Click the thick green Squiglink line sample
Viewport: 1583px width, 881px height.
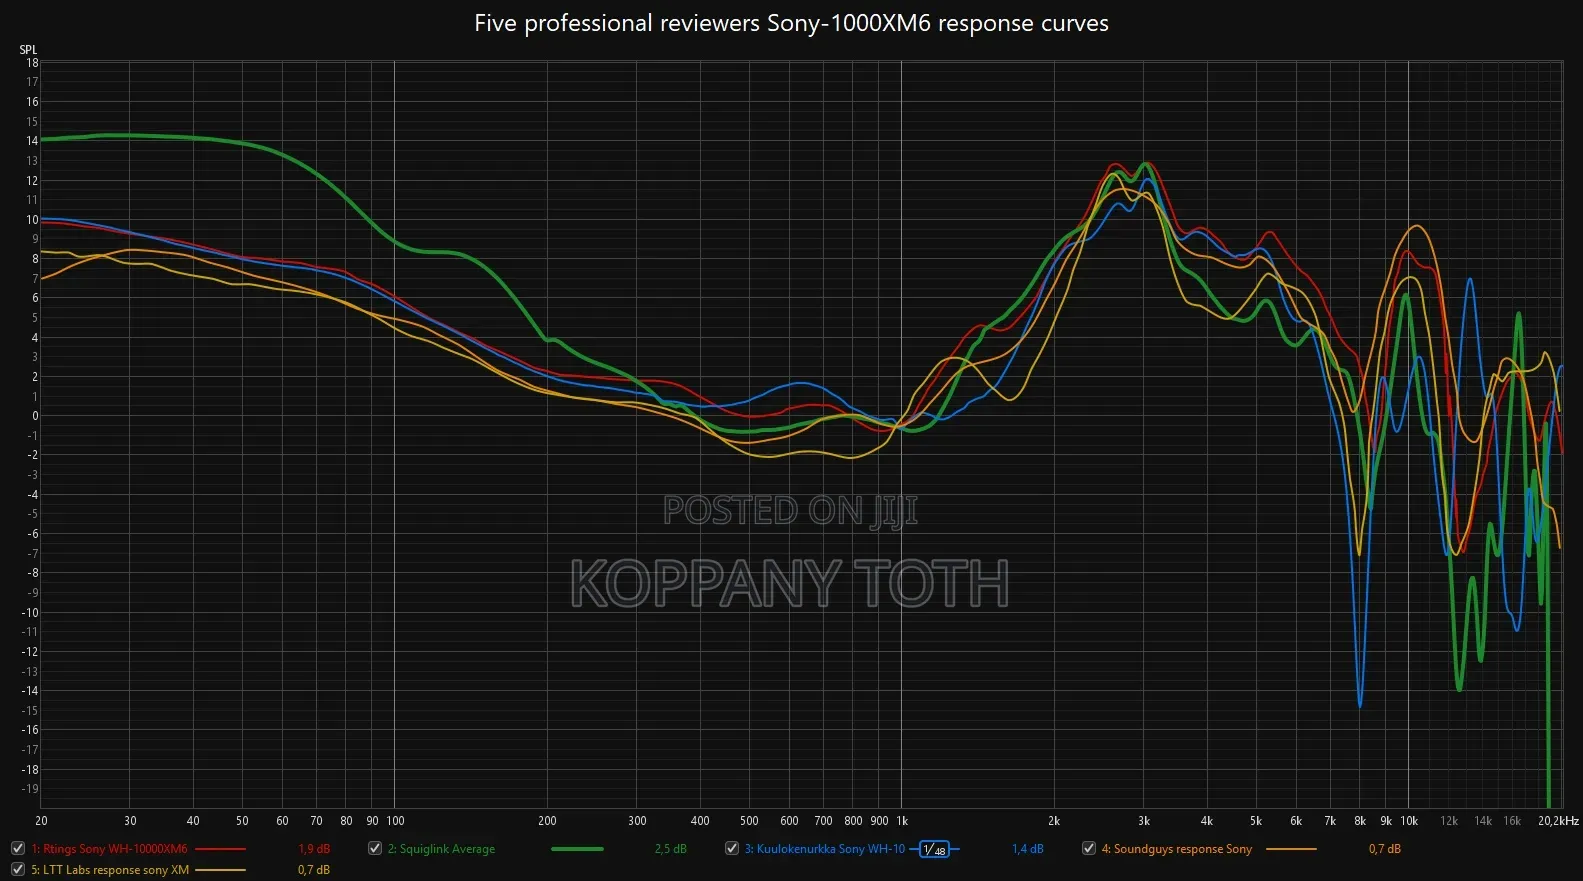[x=577, y=849]
